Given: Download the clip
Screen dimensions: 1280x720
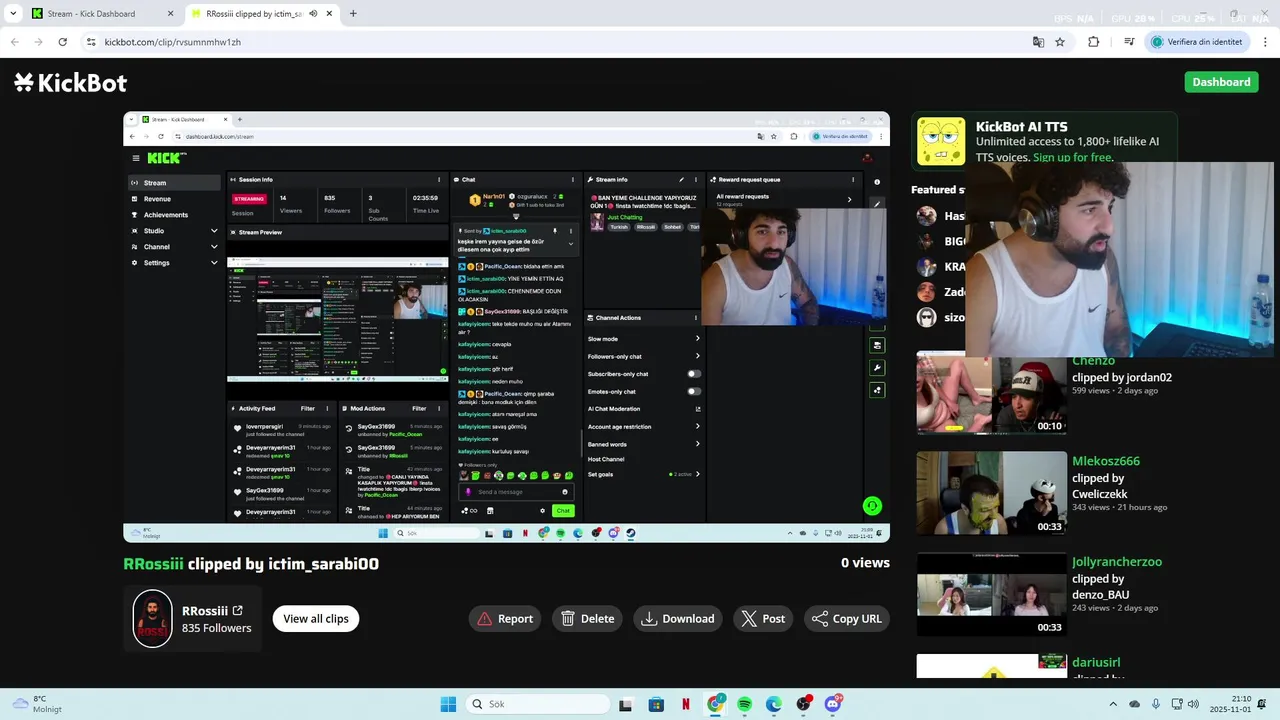Looking at the screenshot, I should click(x=678, y=618).
